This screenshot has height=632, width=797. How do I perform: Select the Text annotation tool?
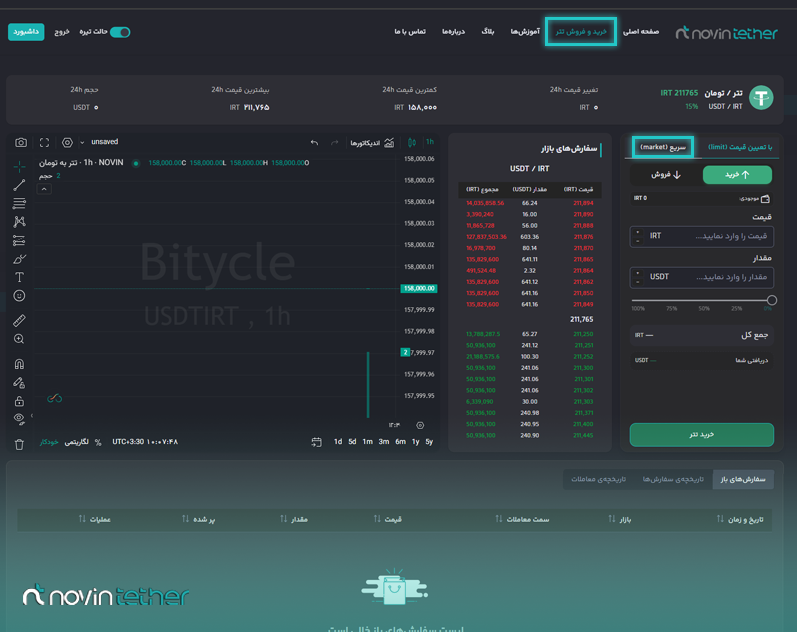coord(19,277)
